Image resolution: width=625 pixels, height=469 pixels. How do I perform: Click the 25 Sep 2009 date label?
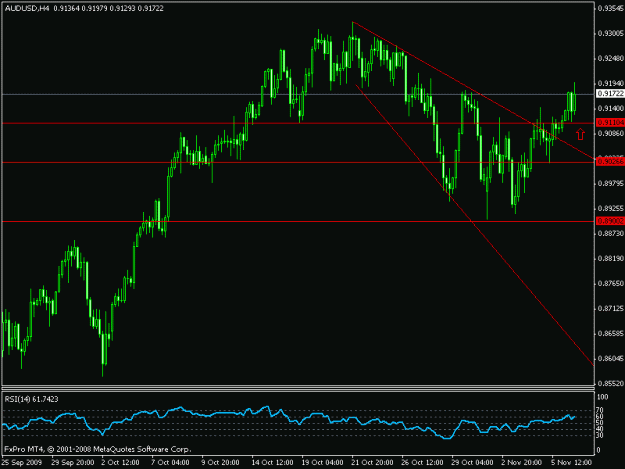22,463
